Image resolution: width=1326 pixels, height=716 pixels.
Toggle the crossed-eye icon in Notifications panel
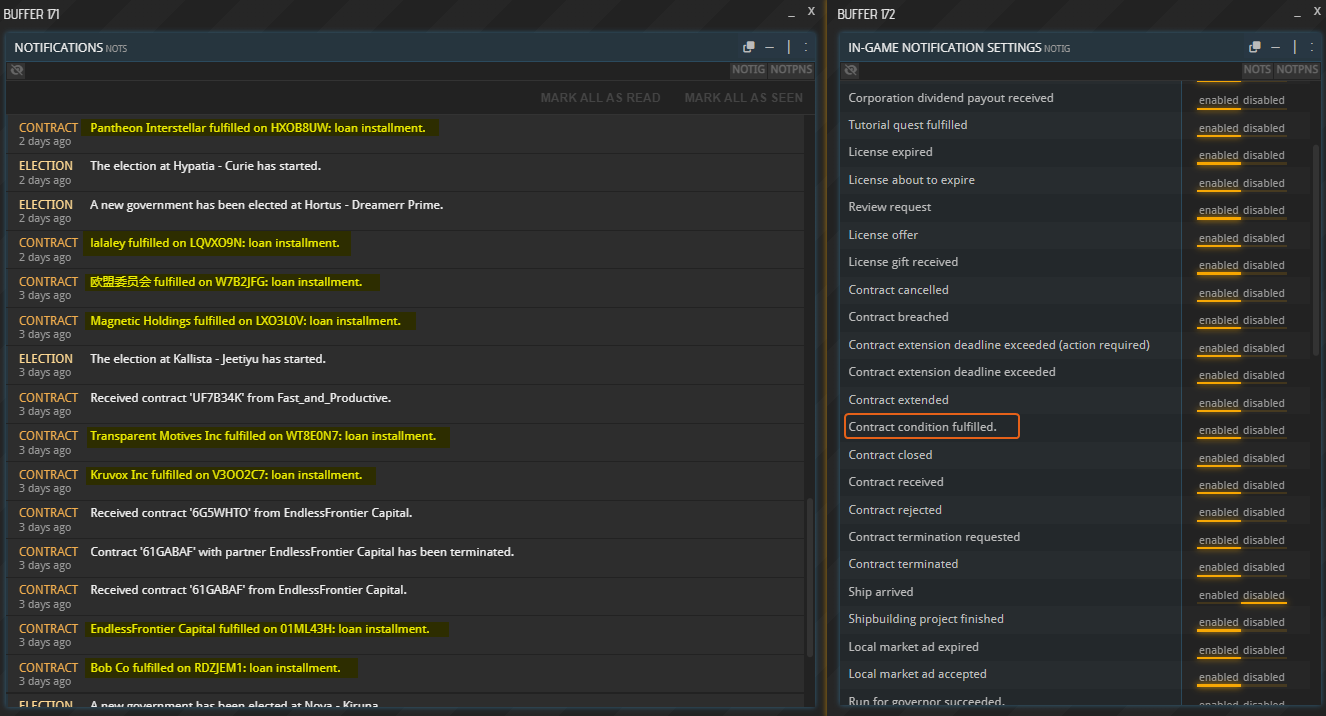point(16,70)
